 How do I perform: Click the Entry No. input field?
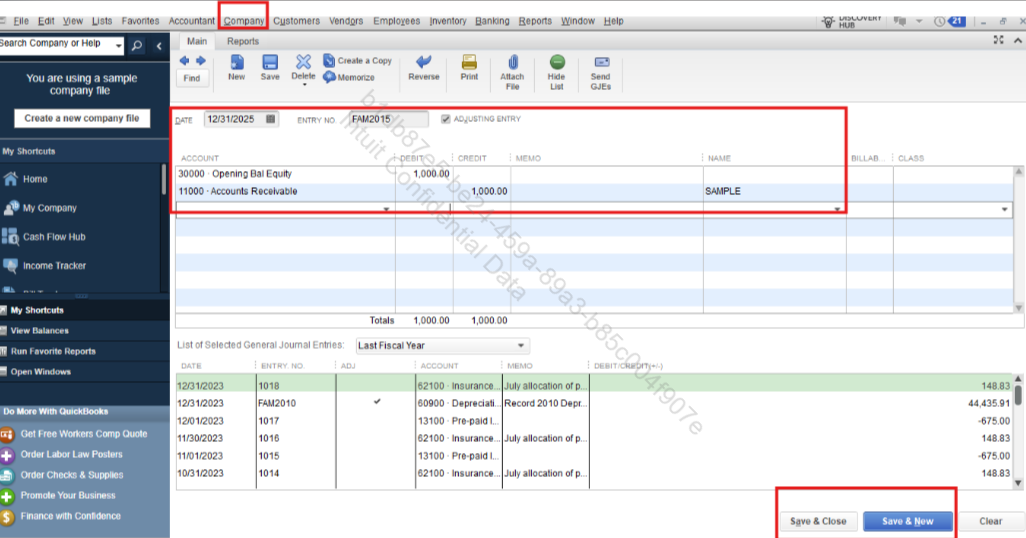388,119
